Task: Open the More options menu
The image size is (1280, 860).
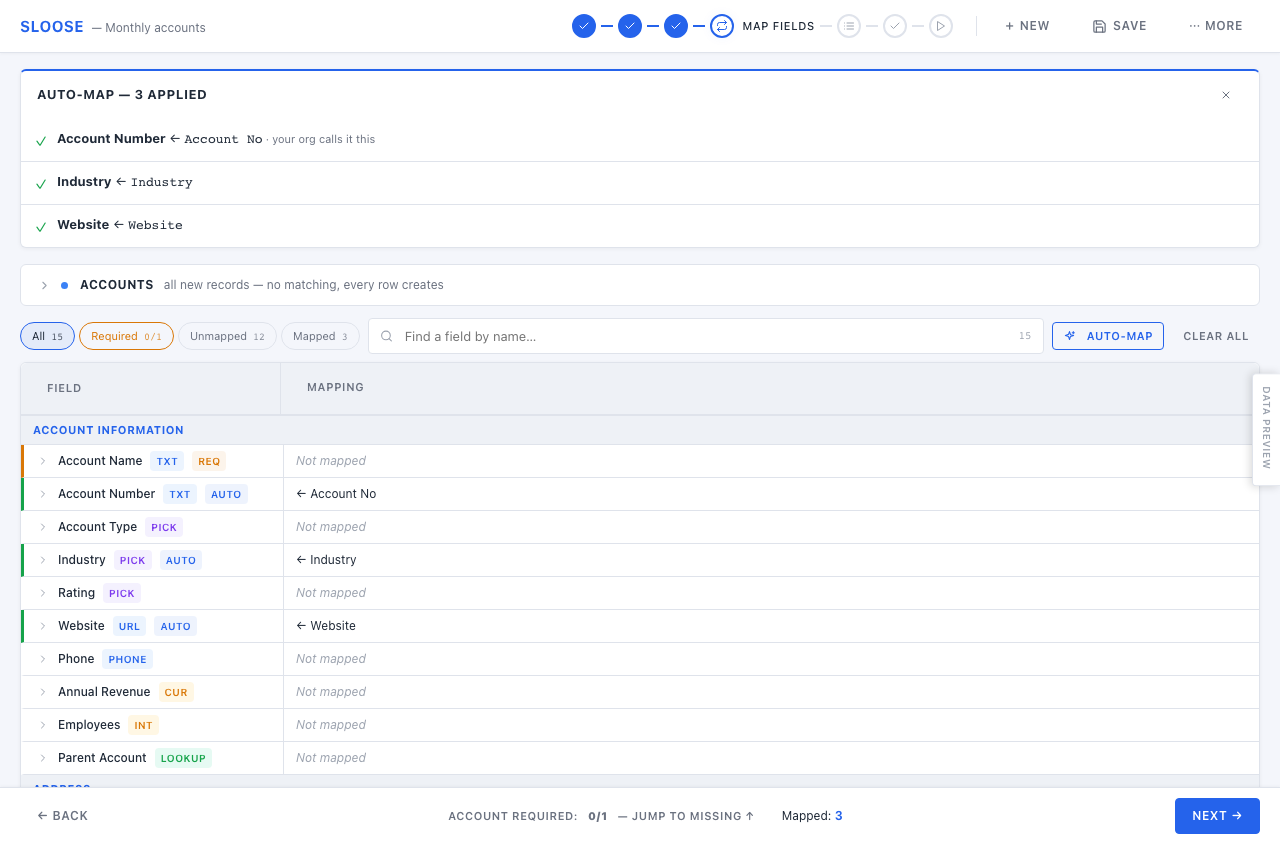Action: (x=1216, y=26)
